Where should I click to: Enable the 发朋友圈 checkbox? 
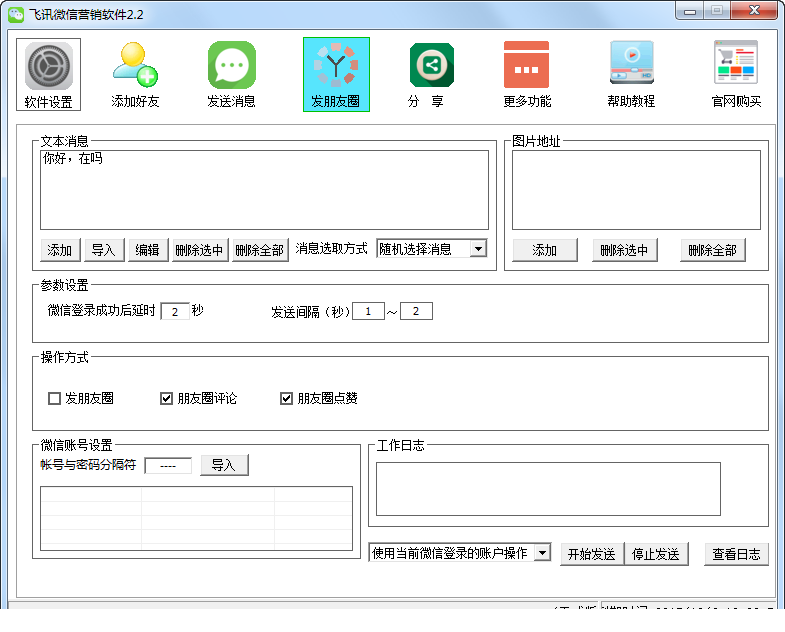coord(54,399)
